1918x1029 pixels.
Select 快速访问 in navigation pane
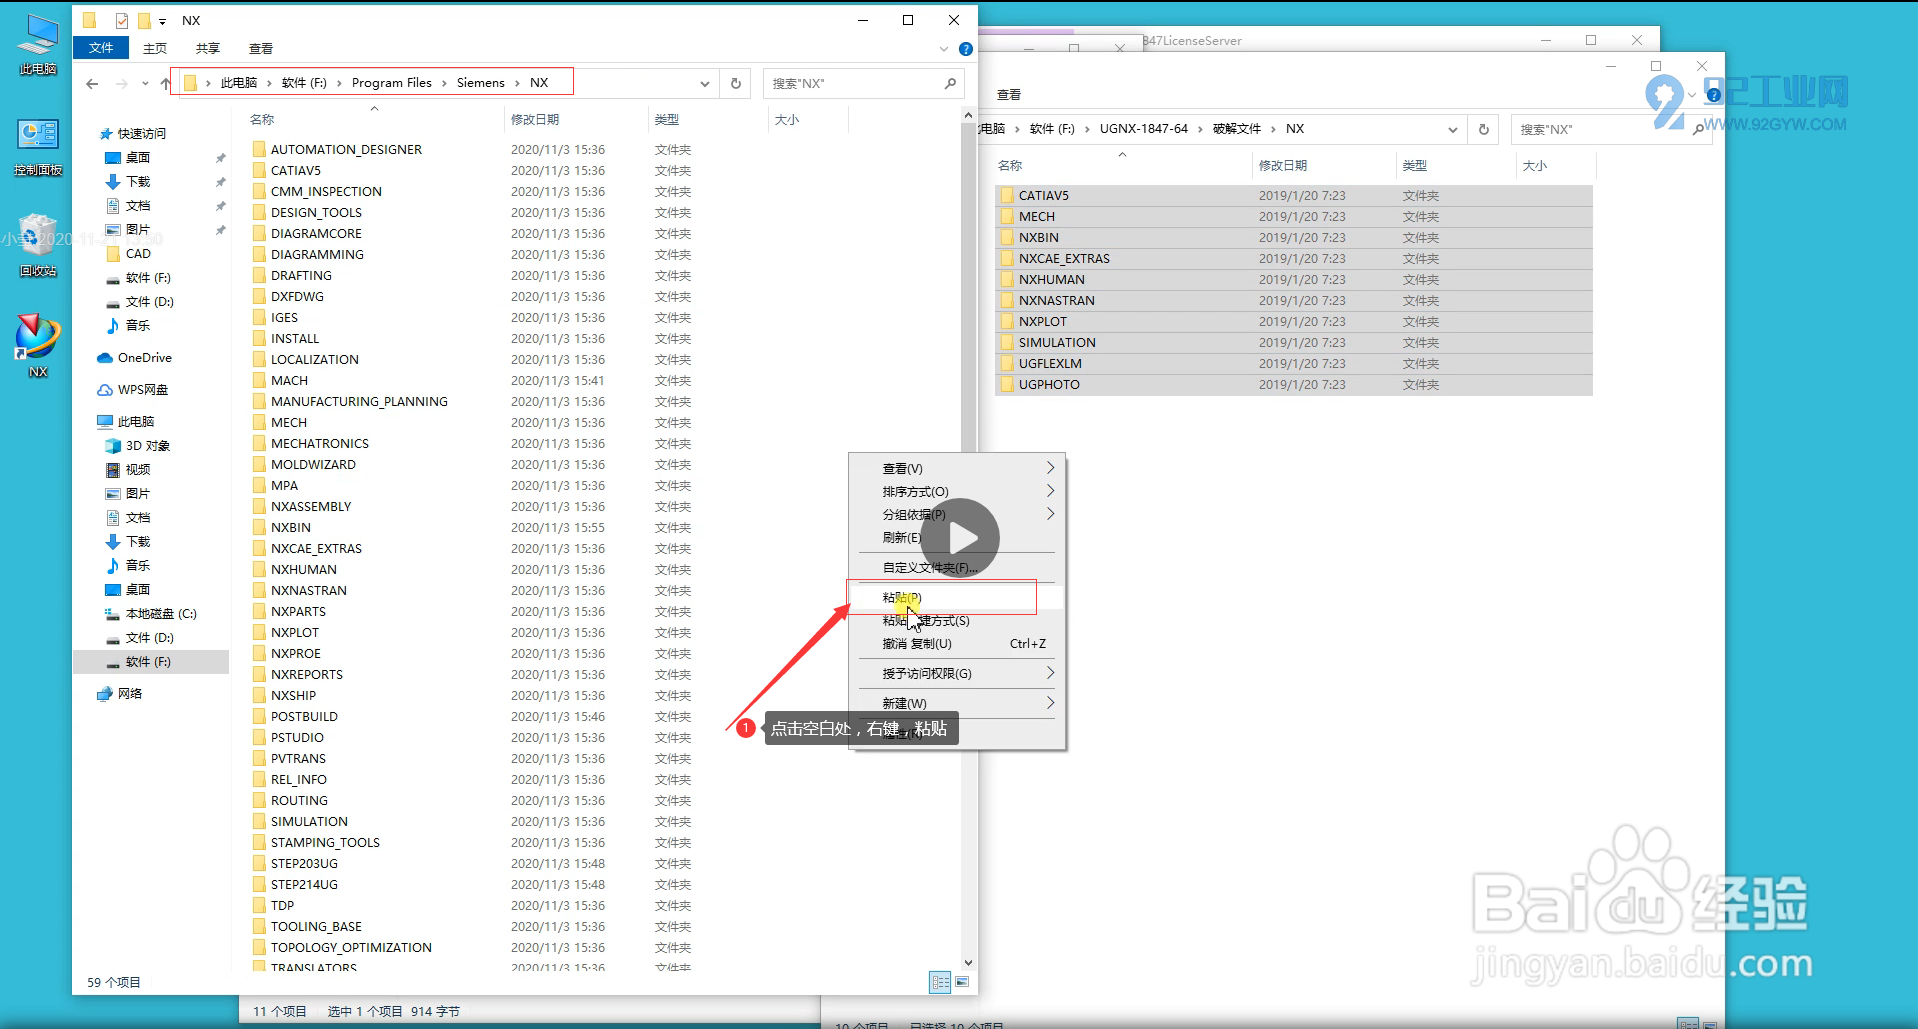(x=132, y=133)
